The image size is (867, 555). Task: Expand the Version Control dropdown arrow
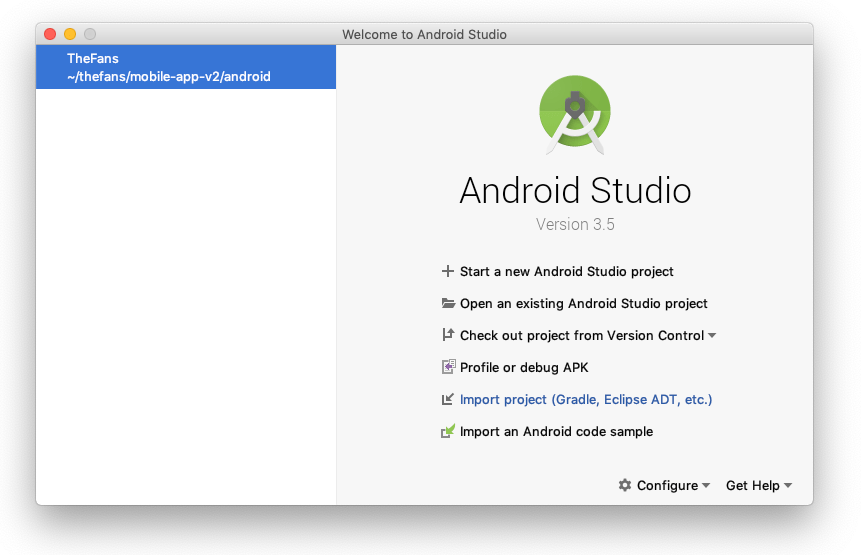tap(712, 336)
